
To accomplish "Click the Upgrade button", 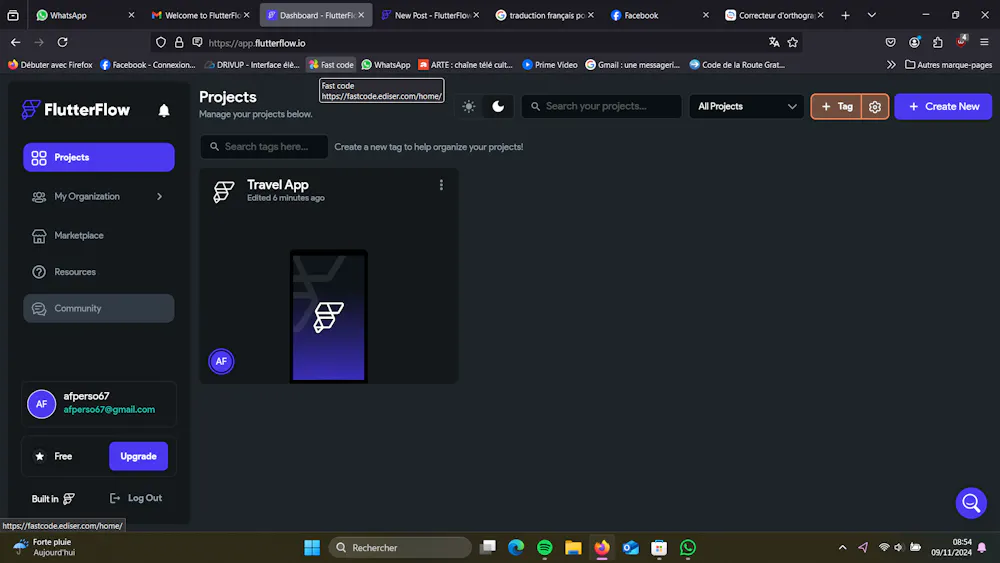I will pos(138,456).
